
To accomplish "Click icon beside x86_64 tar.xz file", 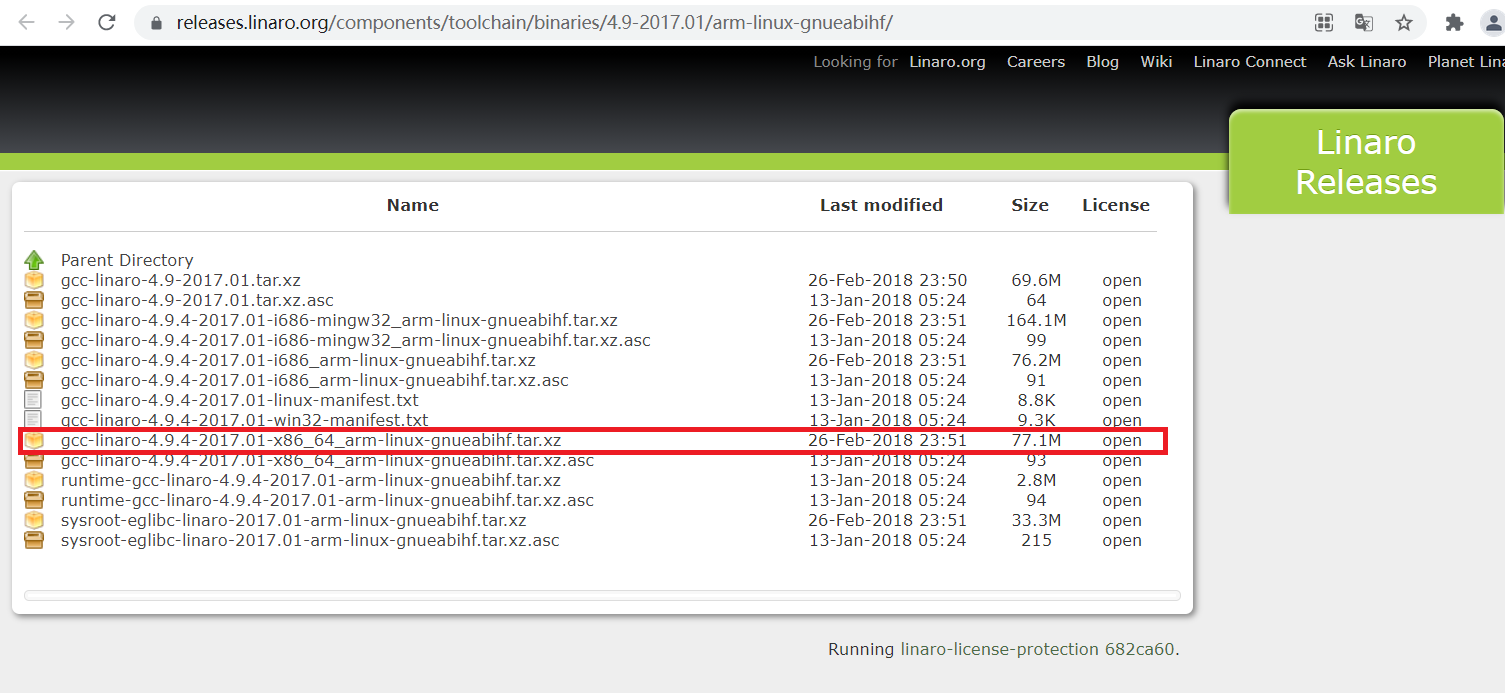I will tap(34, 440).
